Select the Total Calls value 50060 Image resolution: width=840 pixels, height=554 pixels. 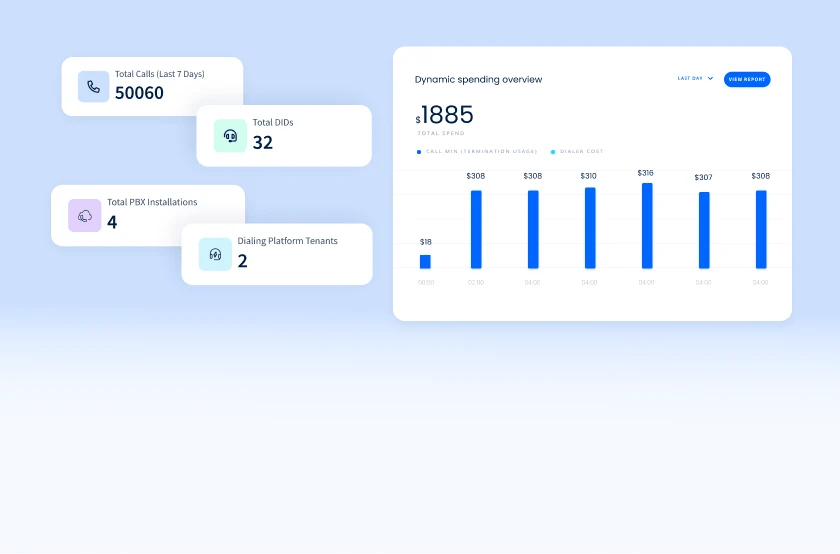point(139,93)
